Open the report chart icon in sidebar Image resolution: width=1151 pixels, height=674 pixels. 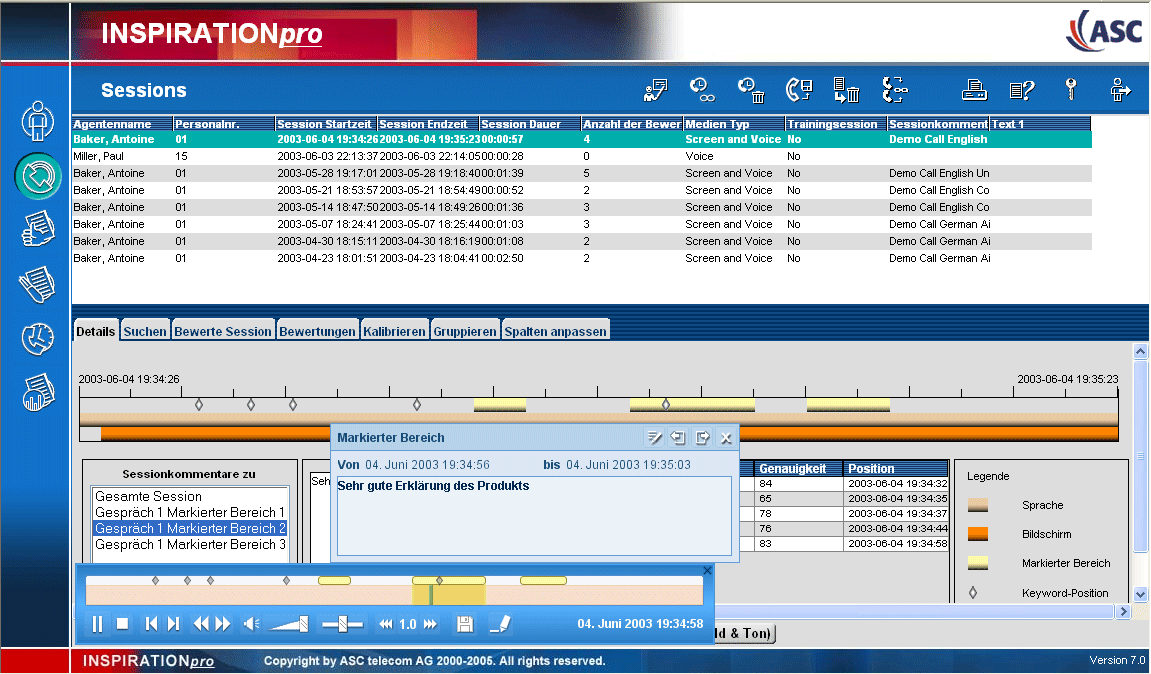39,392
